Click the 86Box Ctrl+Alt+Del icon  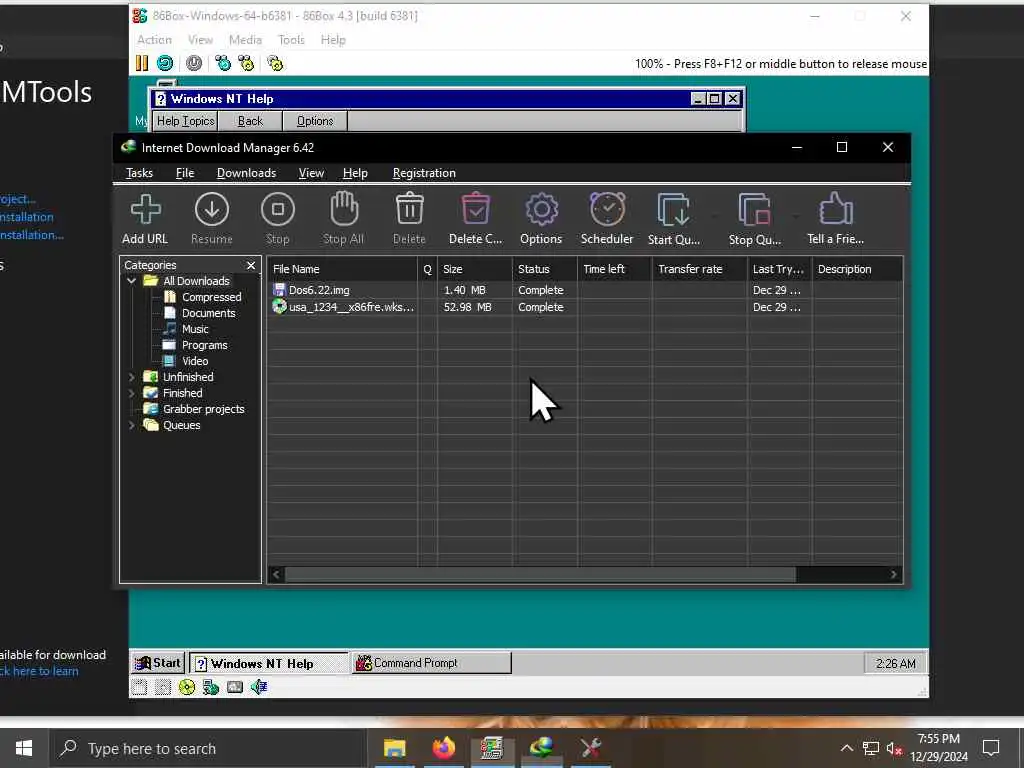coord(223,63)
